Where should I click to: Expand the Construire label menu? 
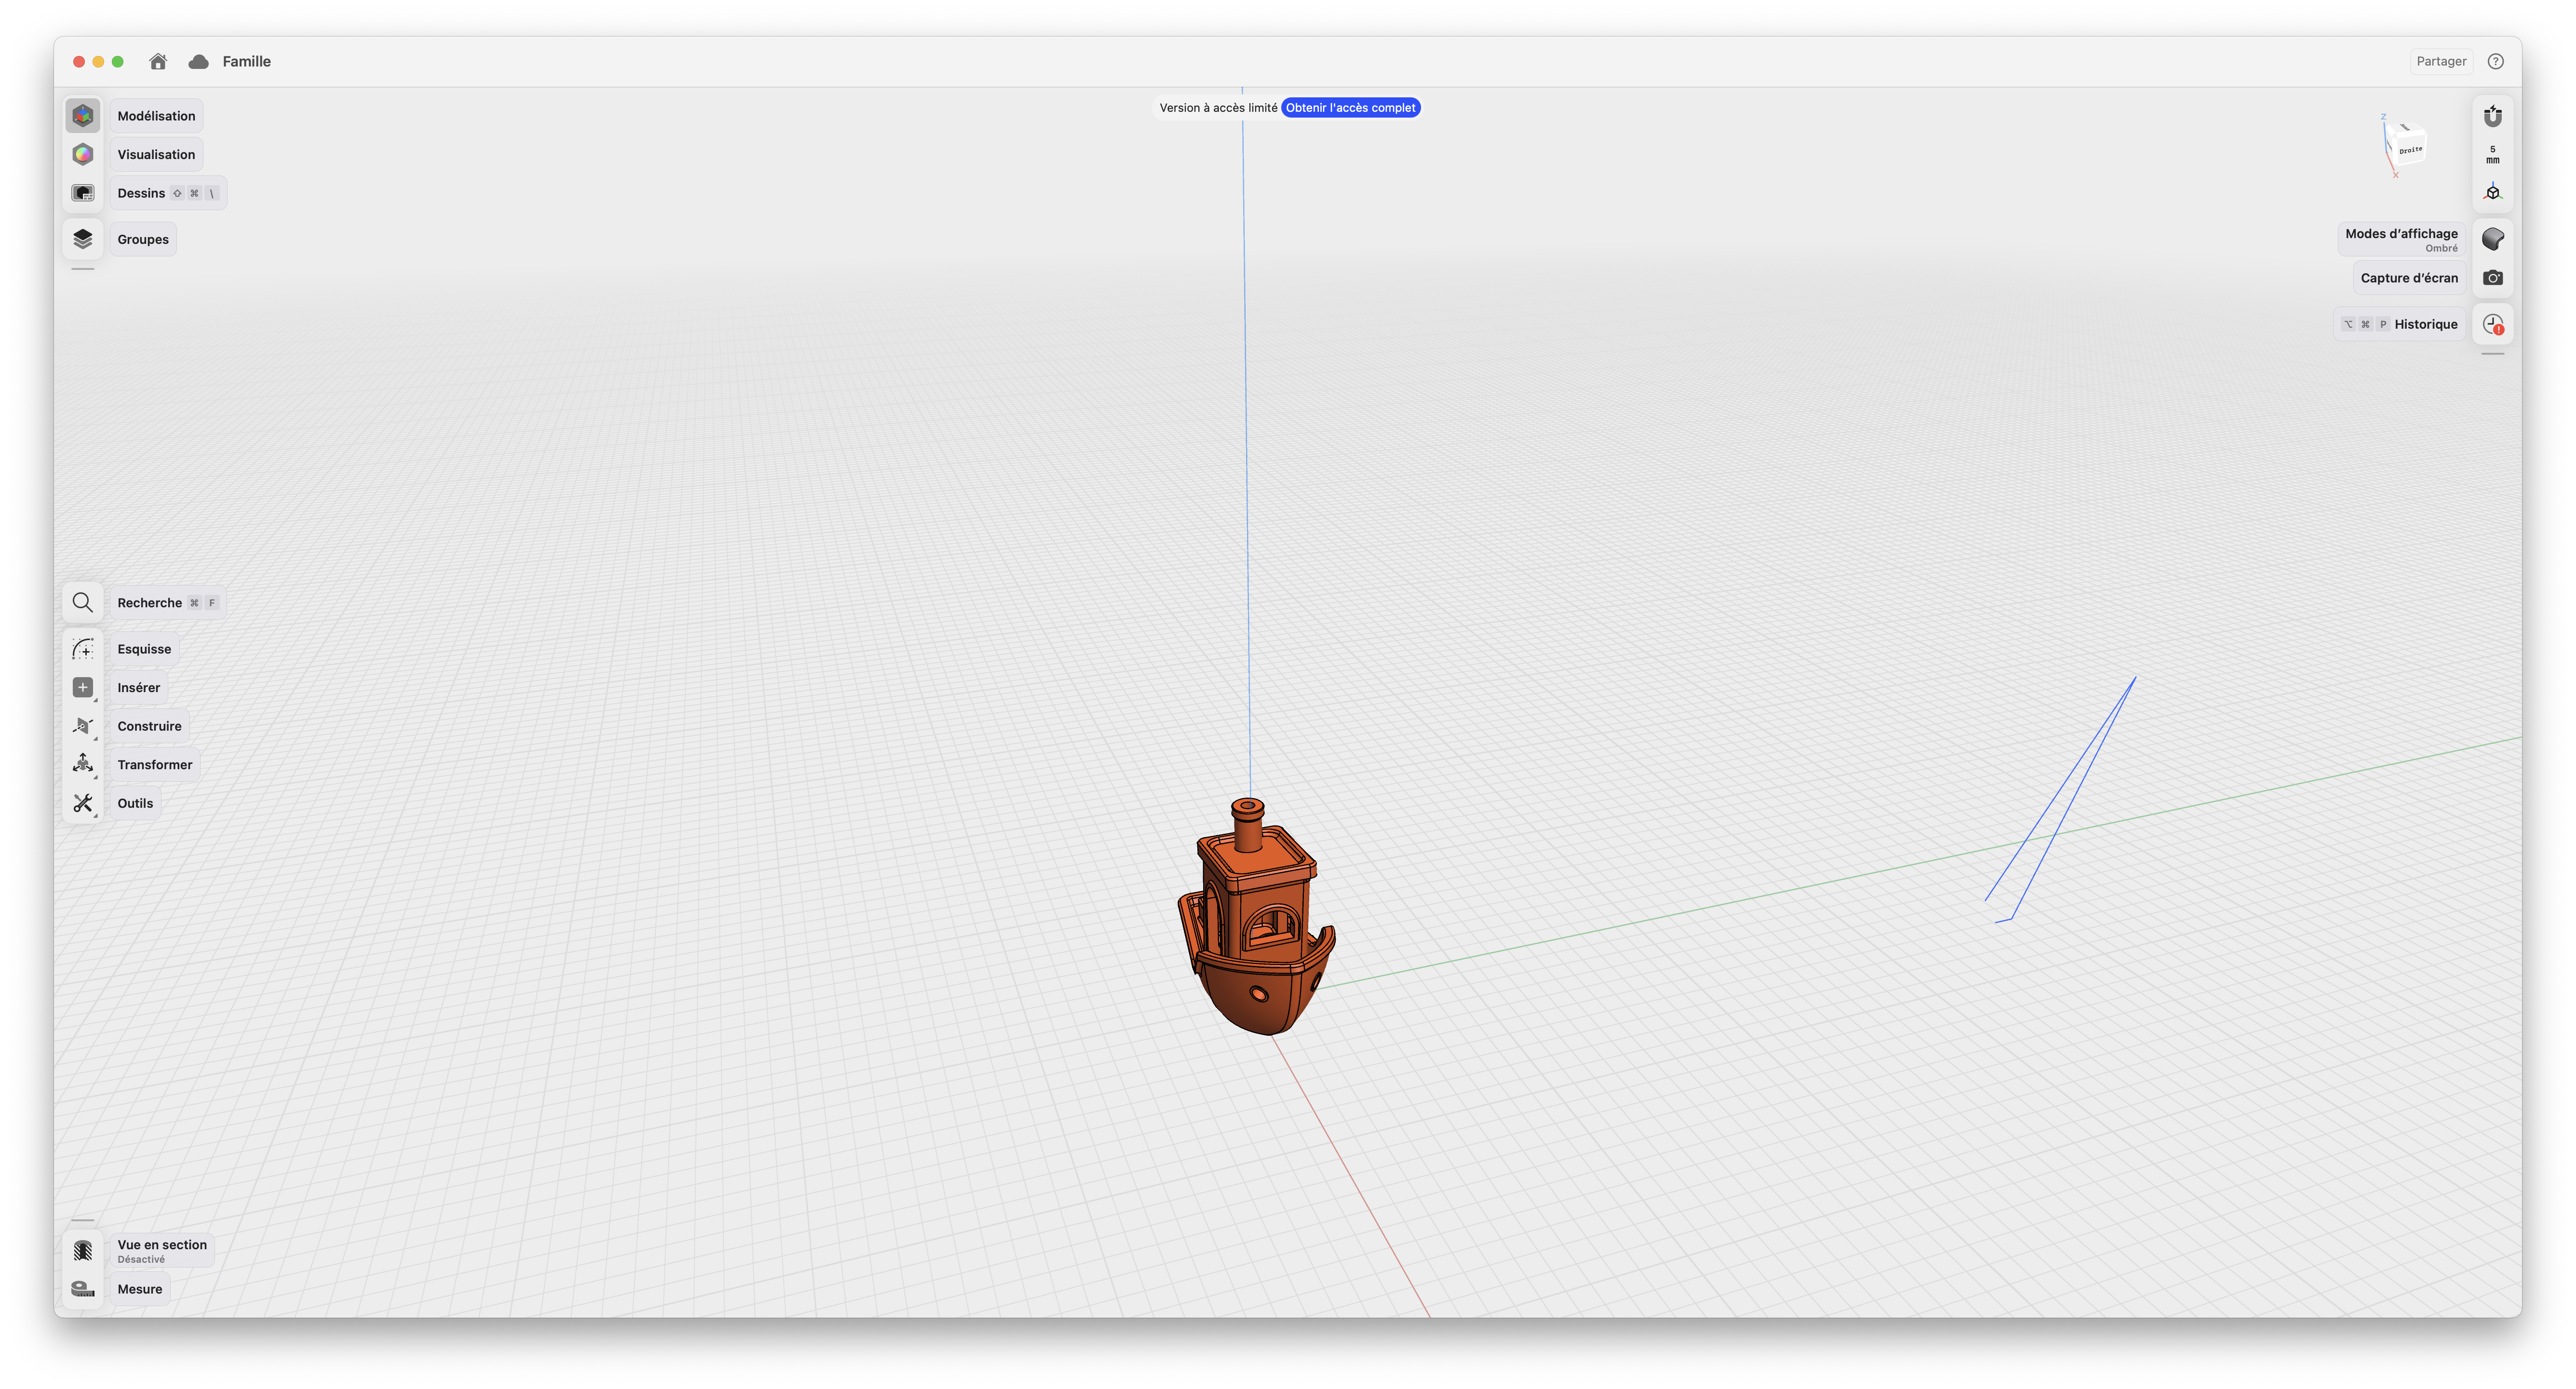coord(149,726)
